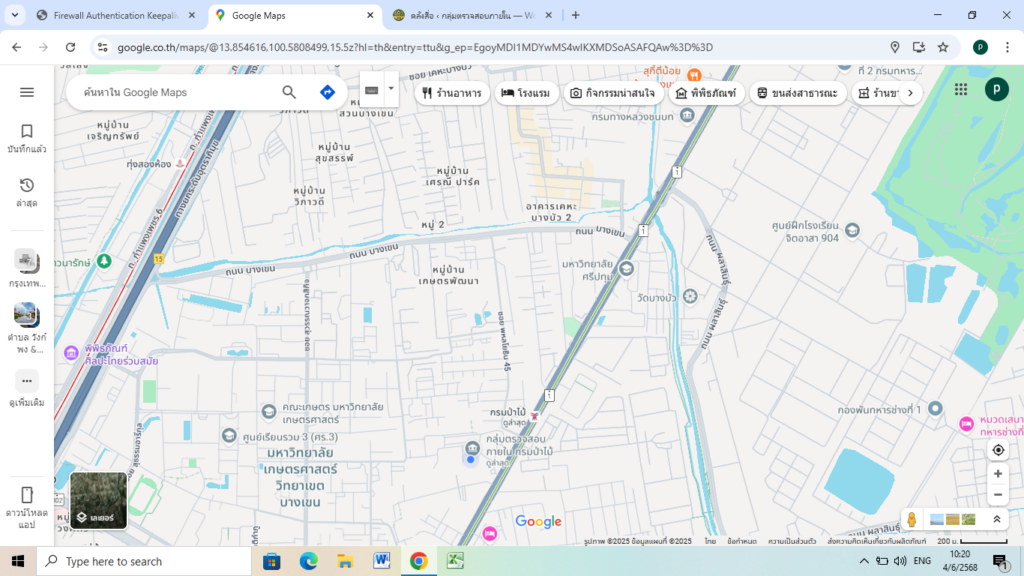Select the ขนส่งสาธารณะ transit chip

click(x=798, y=93)
